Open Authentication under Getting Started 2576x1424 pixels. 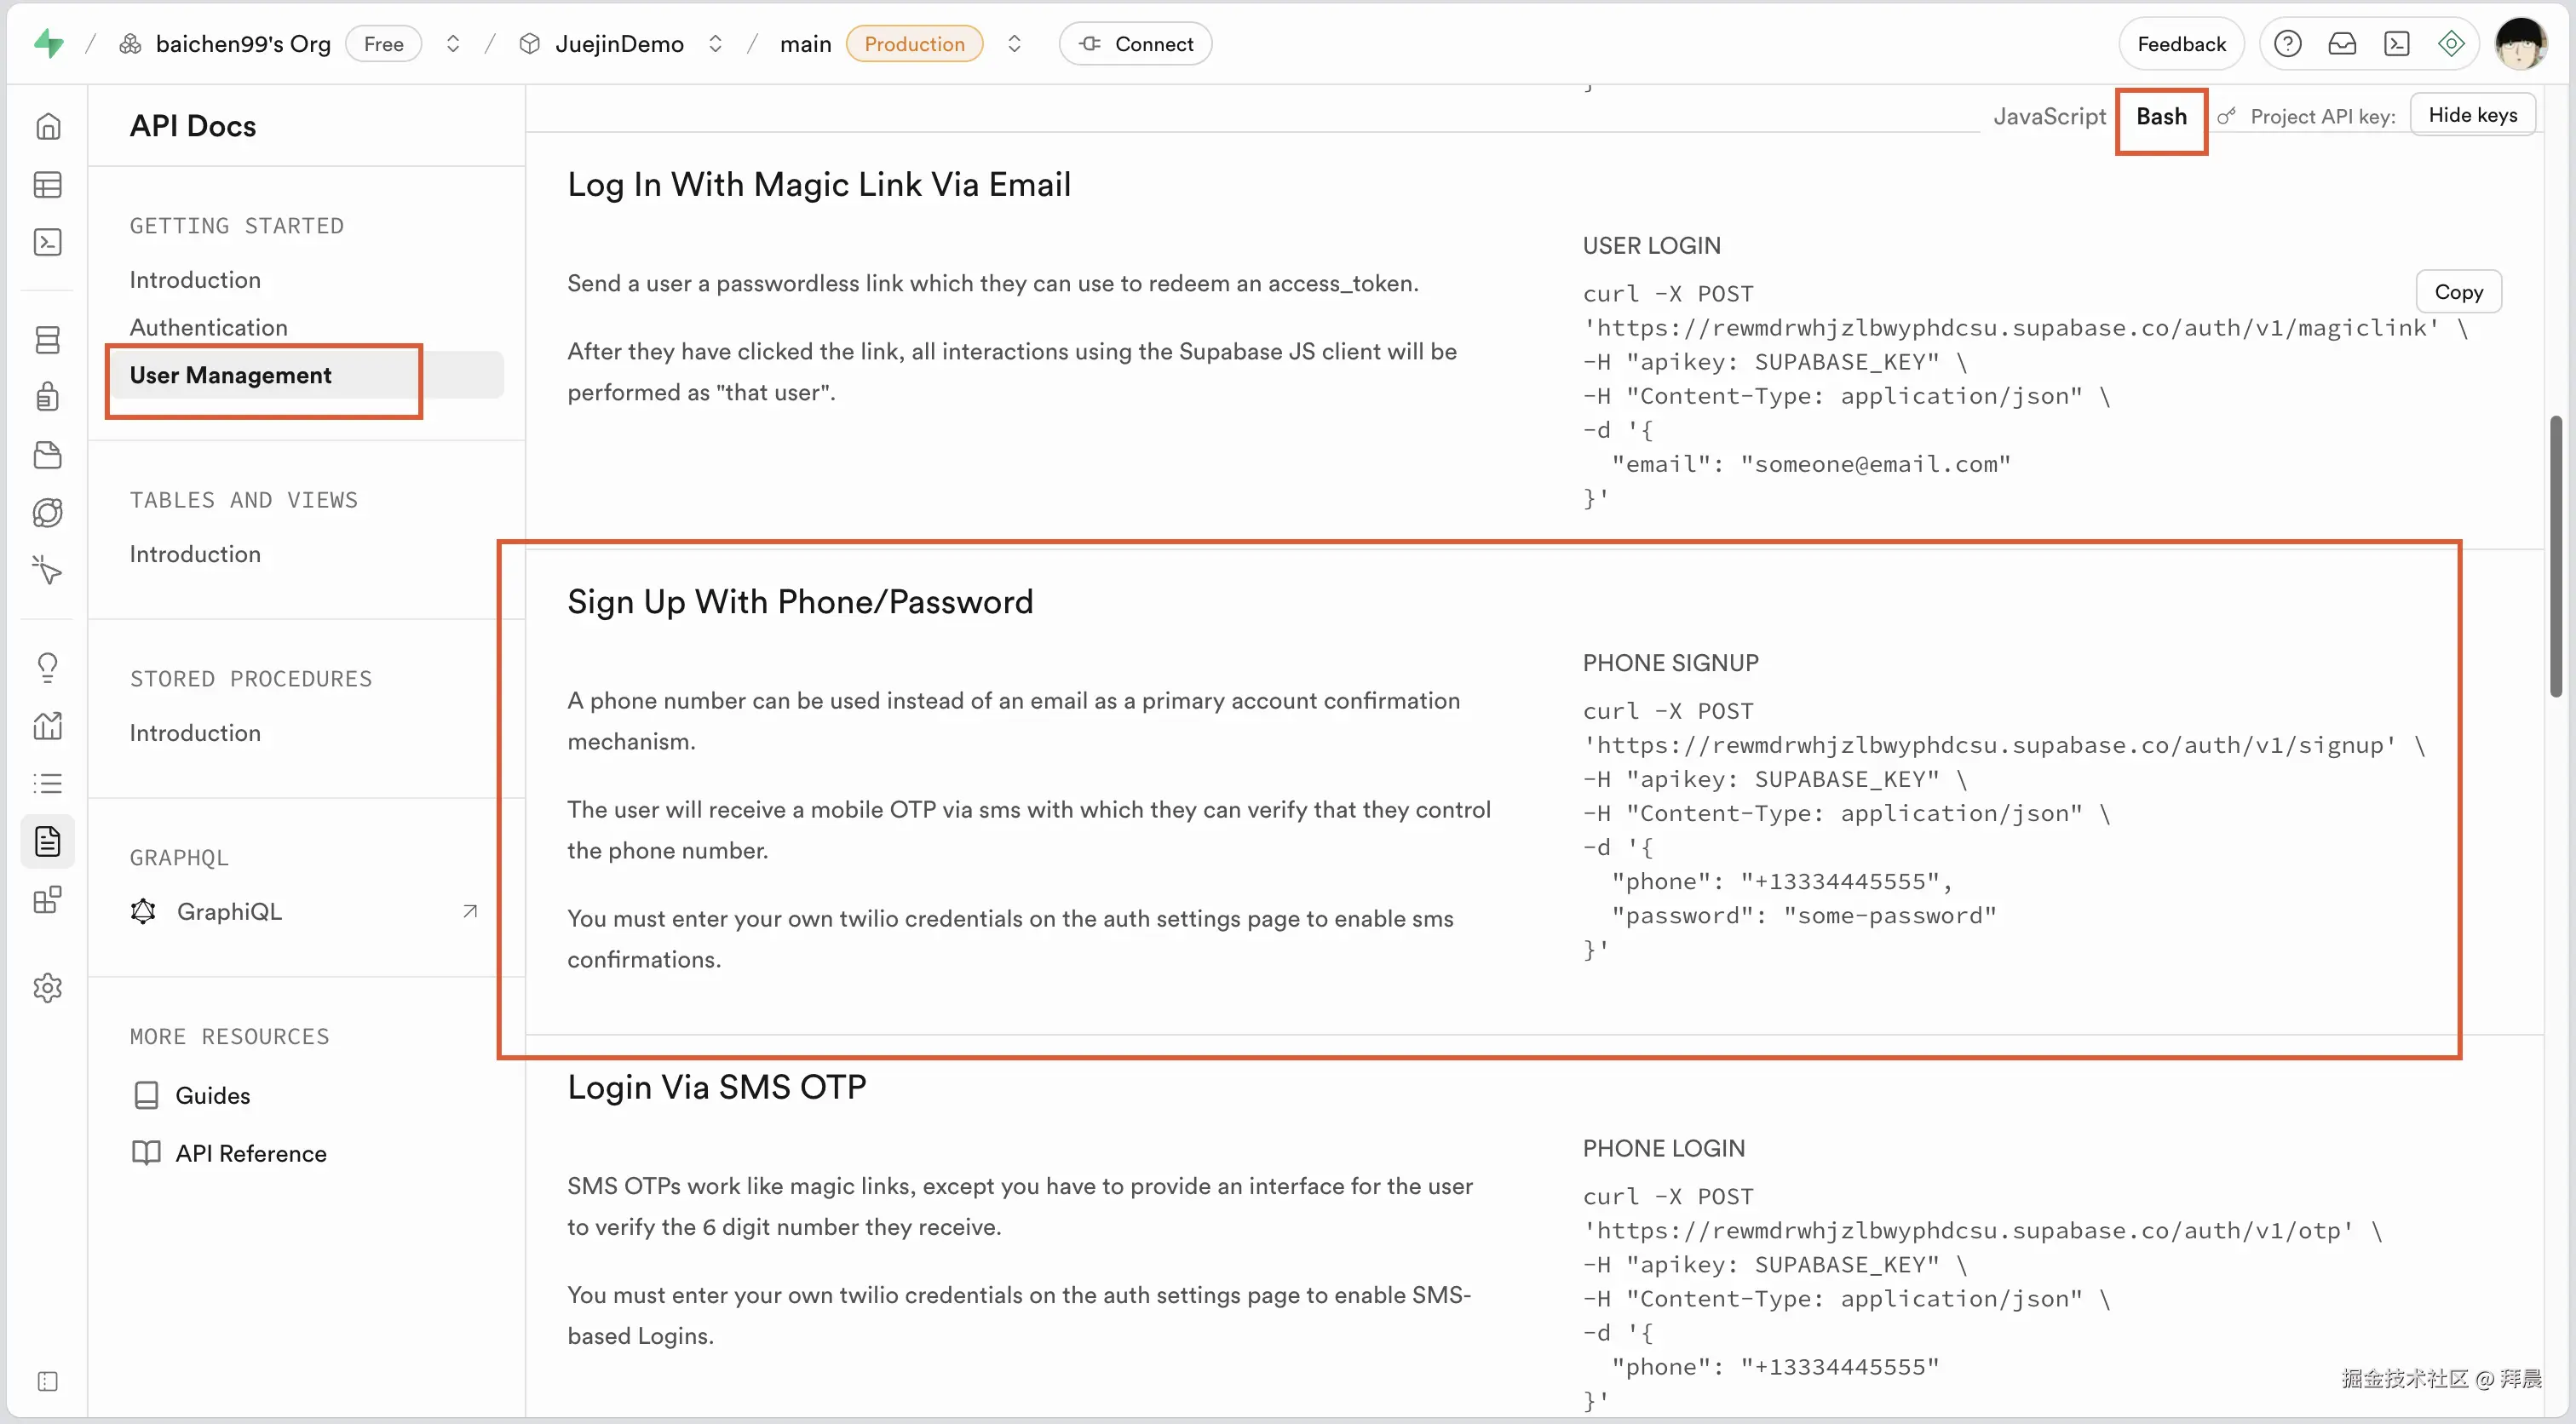click(208, 327)
